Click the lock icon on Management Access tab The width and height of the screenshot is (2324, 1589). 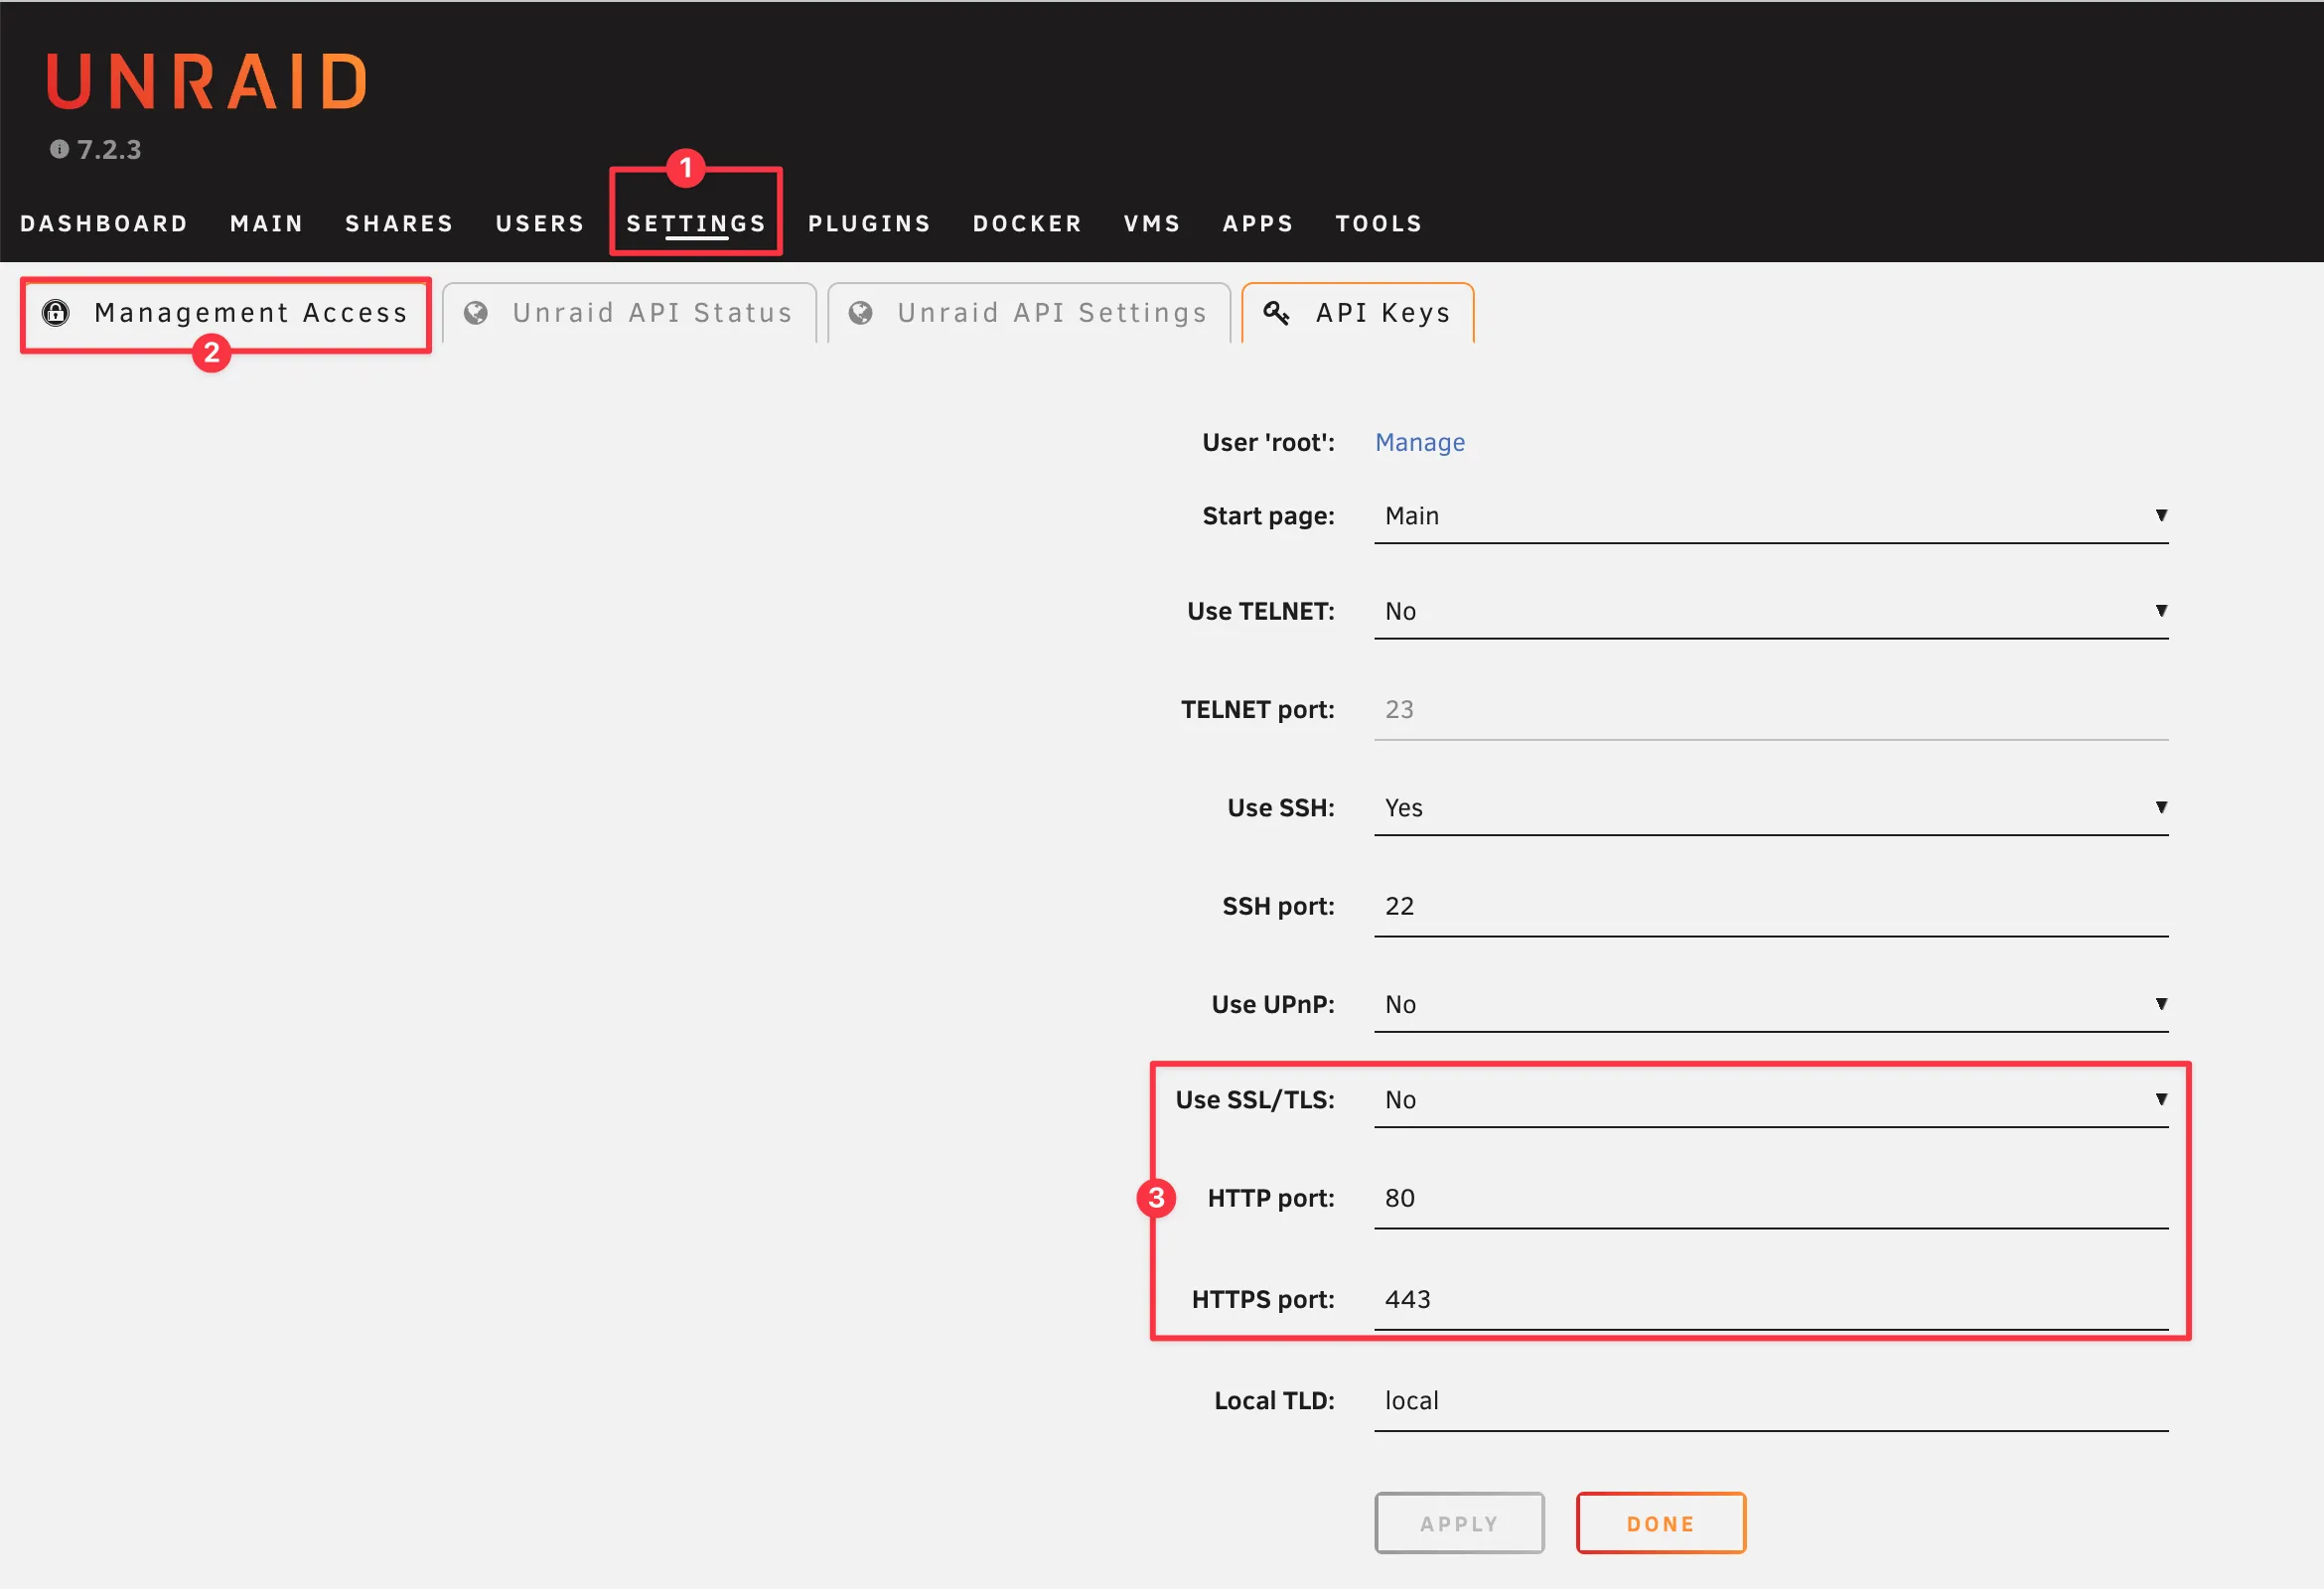(56, 313)
